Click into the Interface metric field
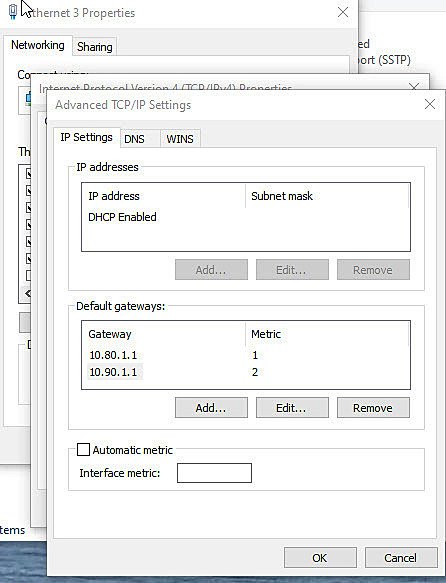Viewport: 446px width, 583px height. 214,473
